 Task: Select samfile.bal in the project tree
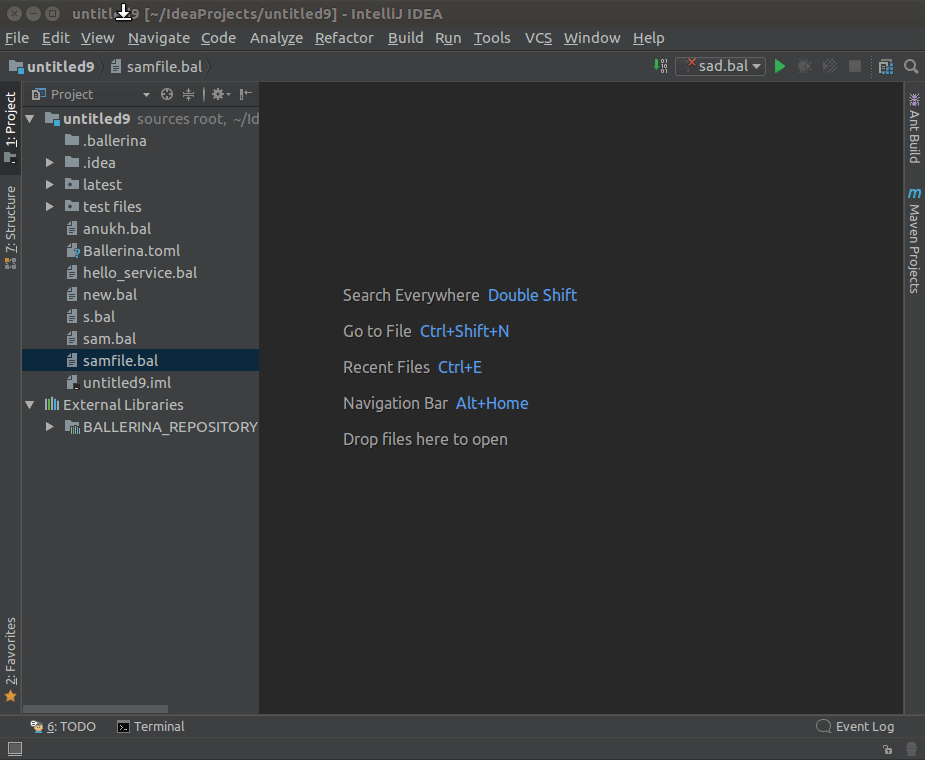pos(140,361)
